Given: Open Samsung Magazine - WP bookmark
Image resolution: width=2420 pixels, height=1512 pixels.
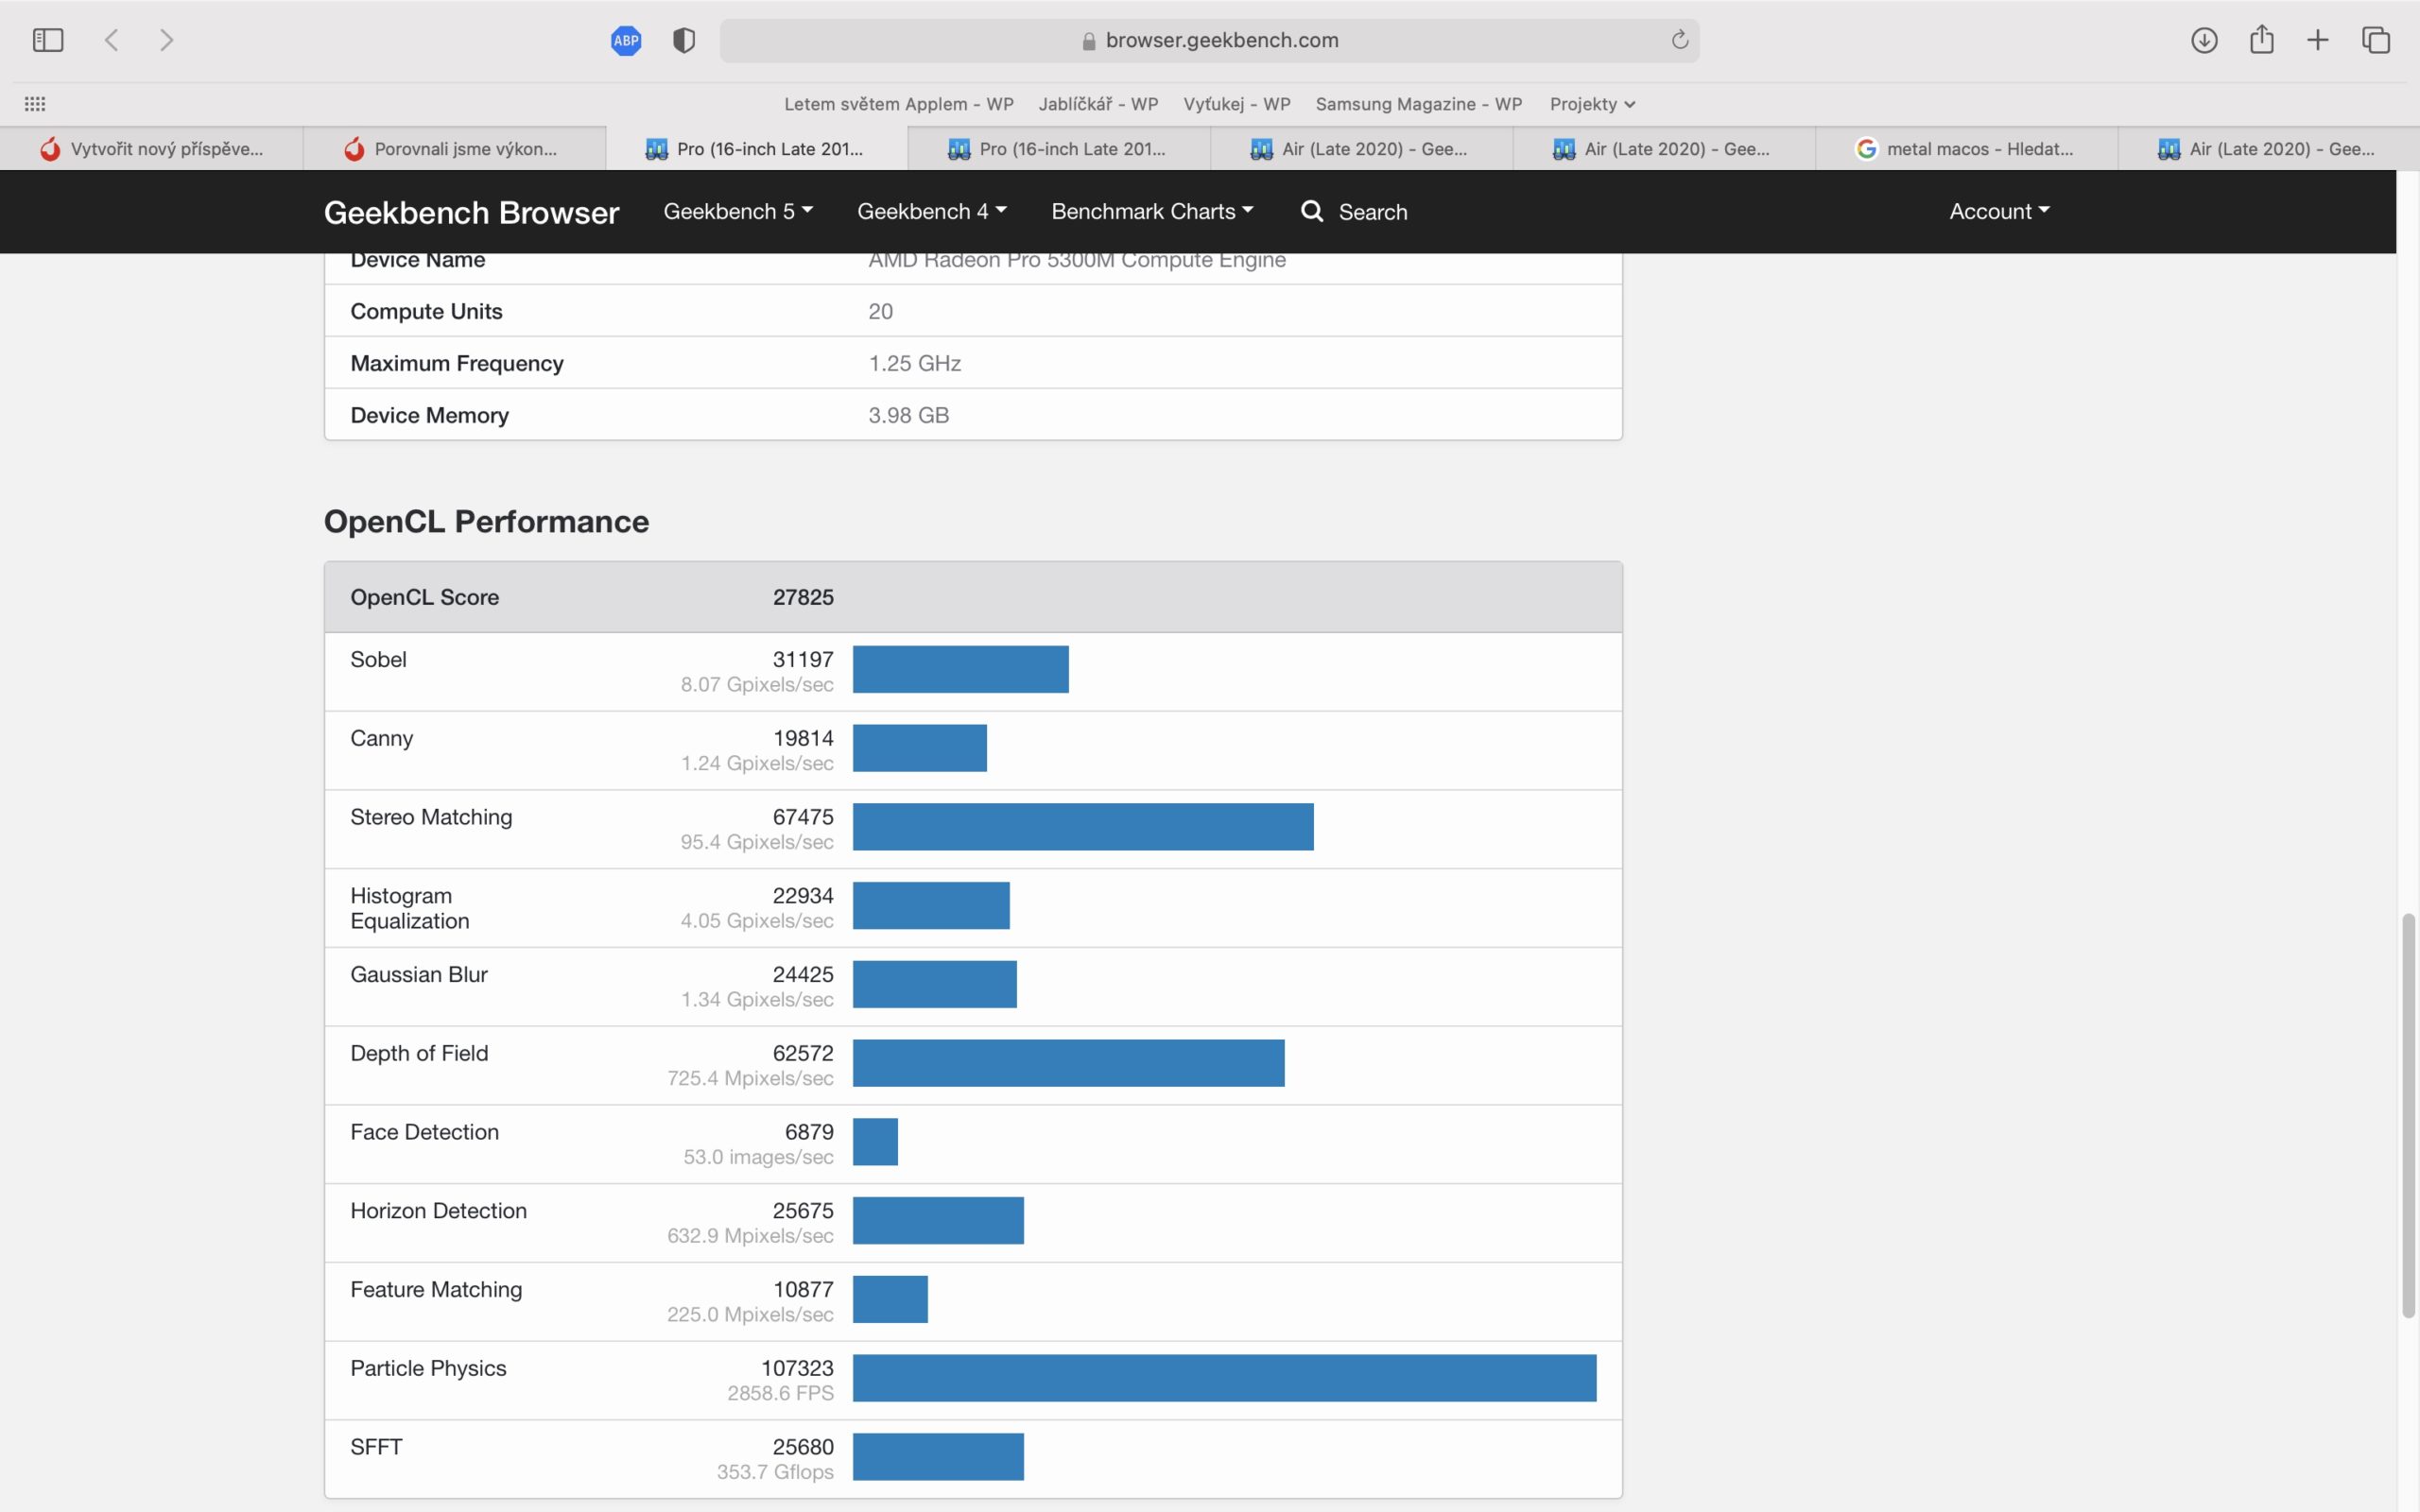Looking at the screenshot, I should [1418, 104].
